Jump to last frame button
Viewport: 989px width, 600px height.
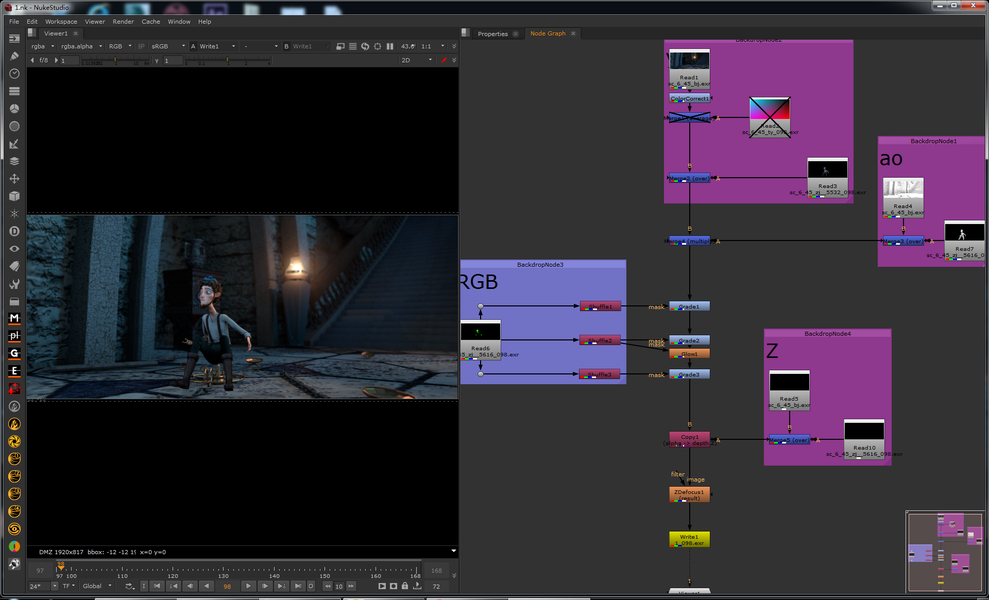[x=298, y=586]
